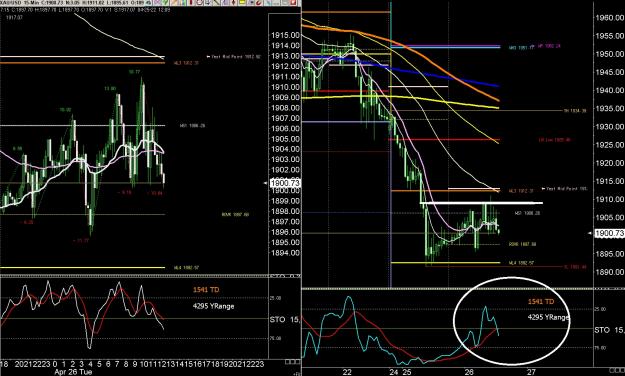
Task: Click the circled '1541 TD' label, right panel
Action: point(541,301)
